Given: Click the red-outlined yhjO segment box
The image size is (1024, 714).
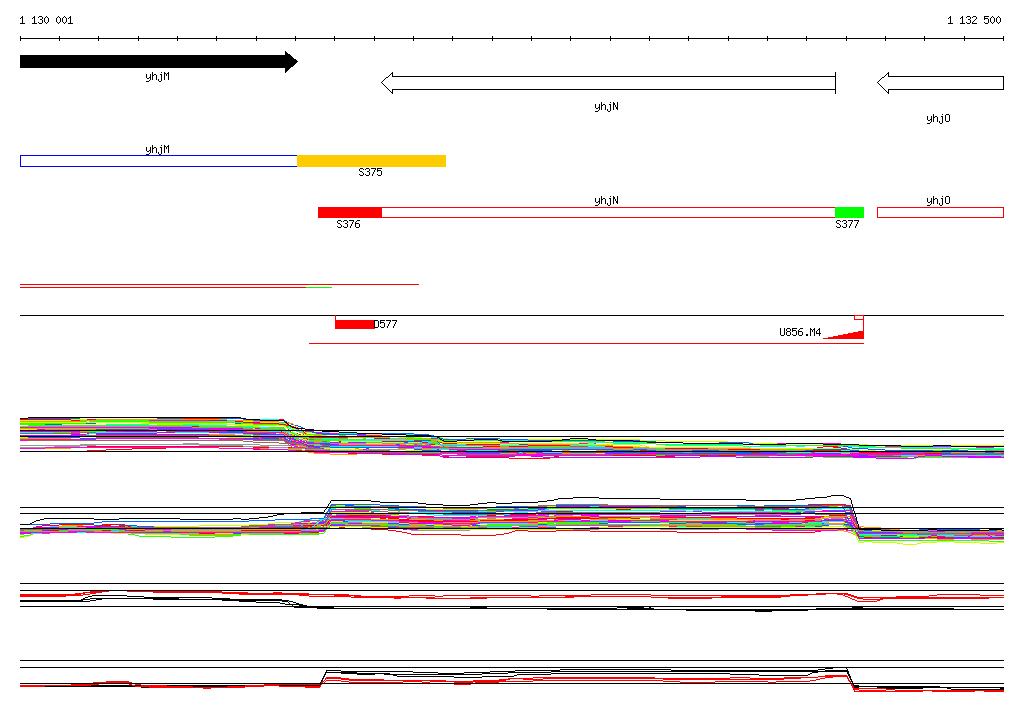Looking at the screenshot, I should tap(940, 212).
